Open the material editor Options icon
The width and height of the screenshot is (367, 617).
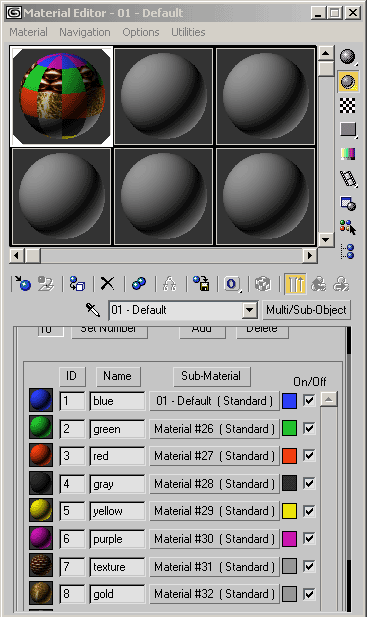[348, 203]
